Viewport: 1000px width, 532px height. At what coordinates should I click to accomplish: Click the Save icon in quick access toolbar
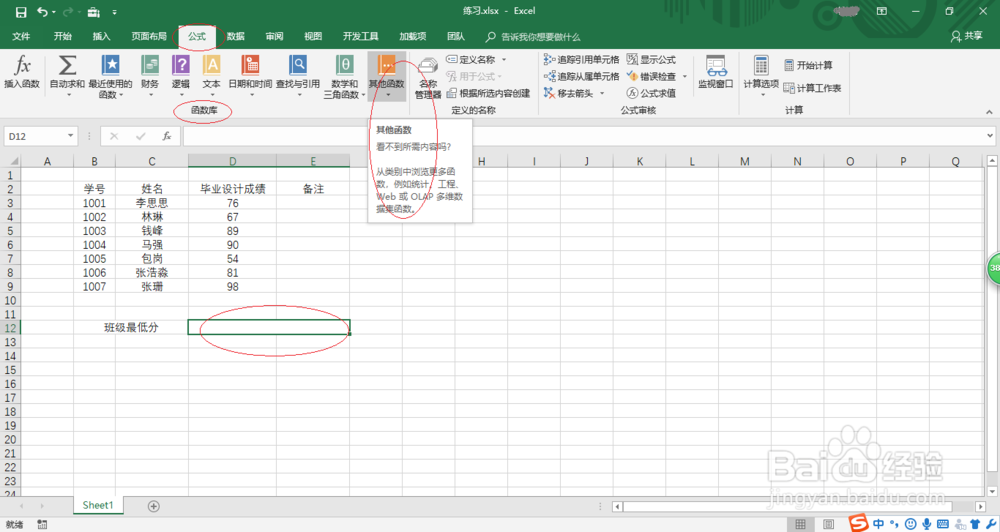(21, 11)
